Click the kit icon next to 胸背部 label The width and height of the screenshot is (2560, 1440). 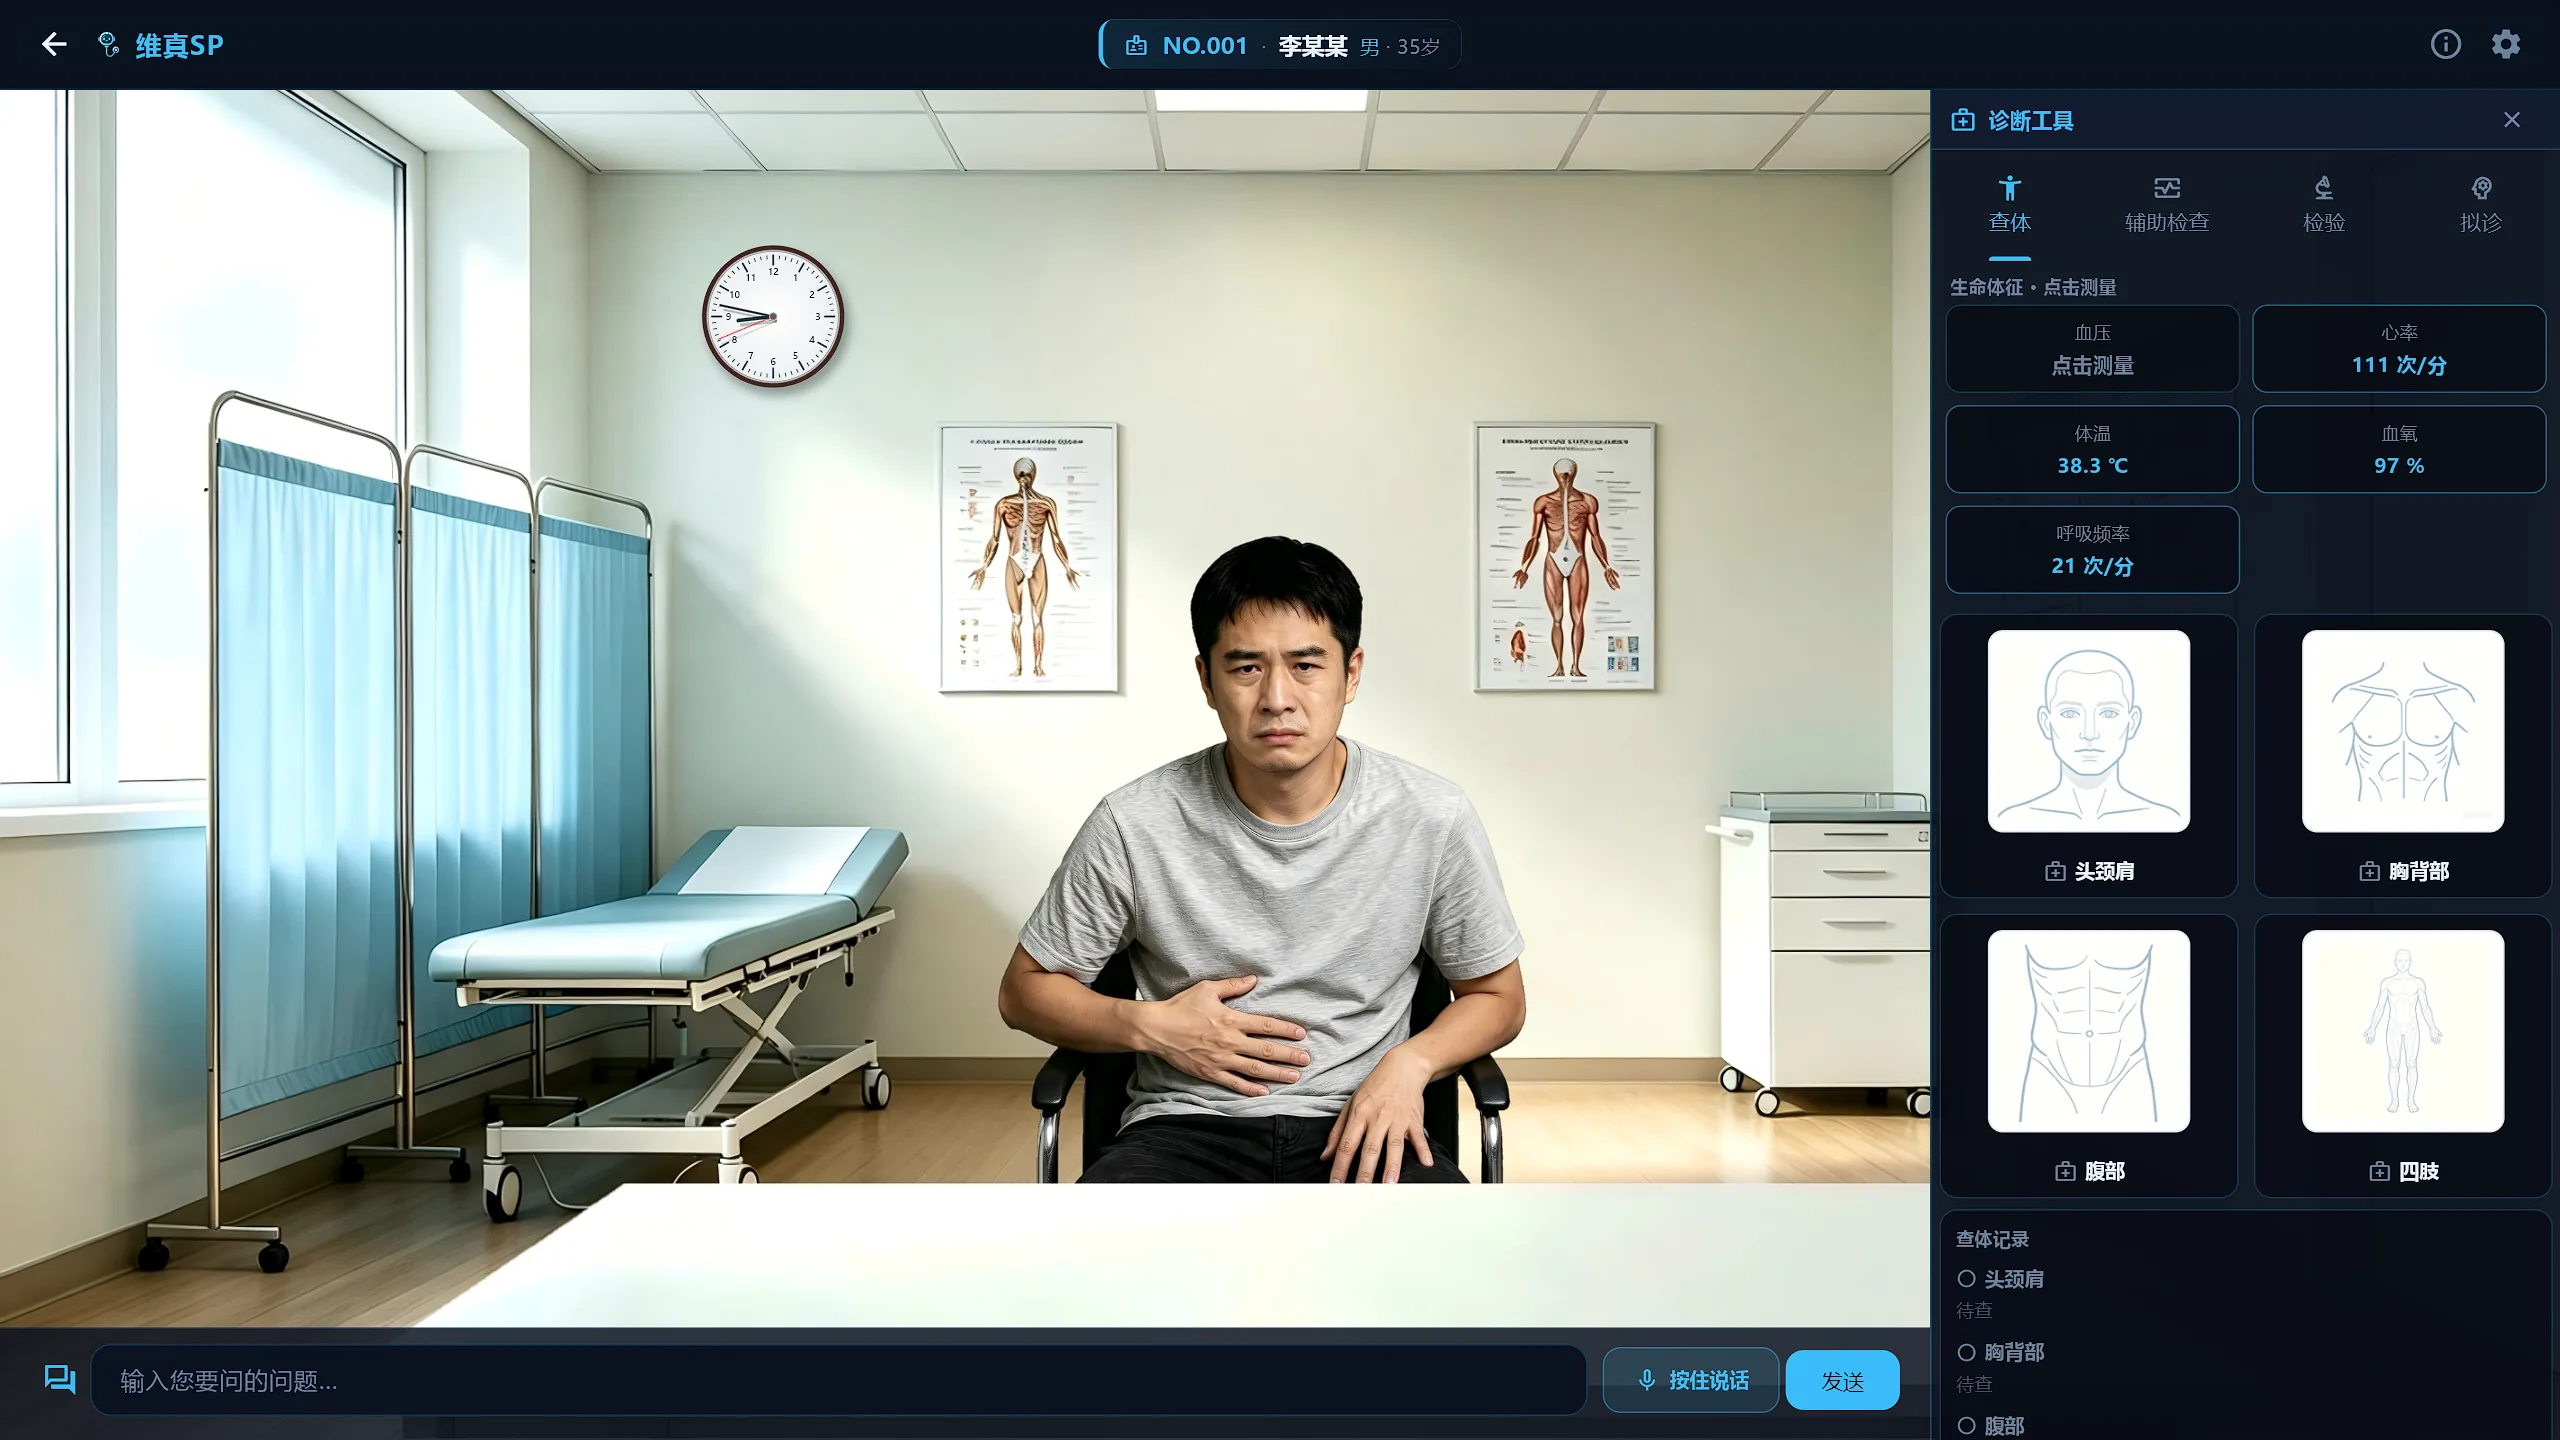2369,871
